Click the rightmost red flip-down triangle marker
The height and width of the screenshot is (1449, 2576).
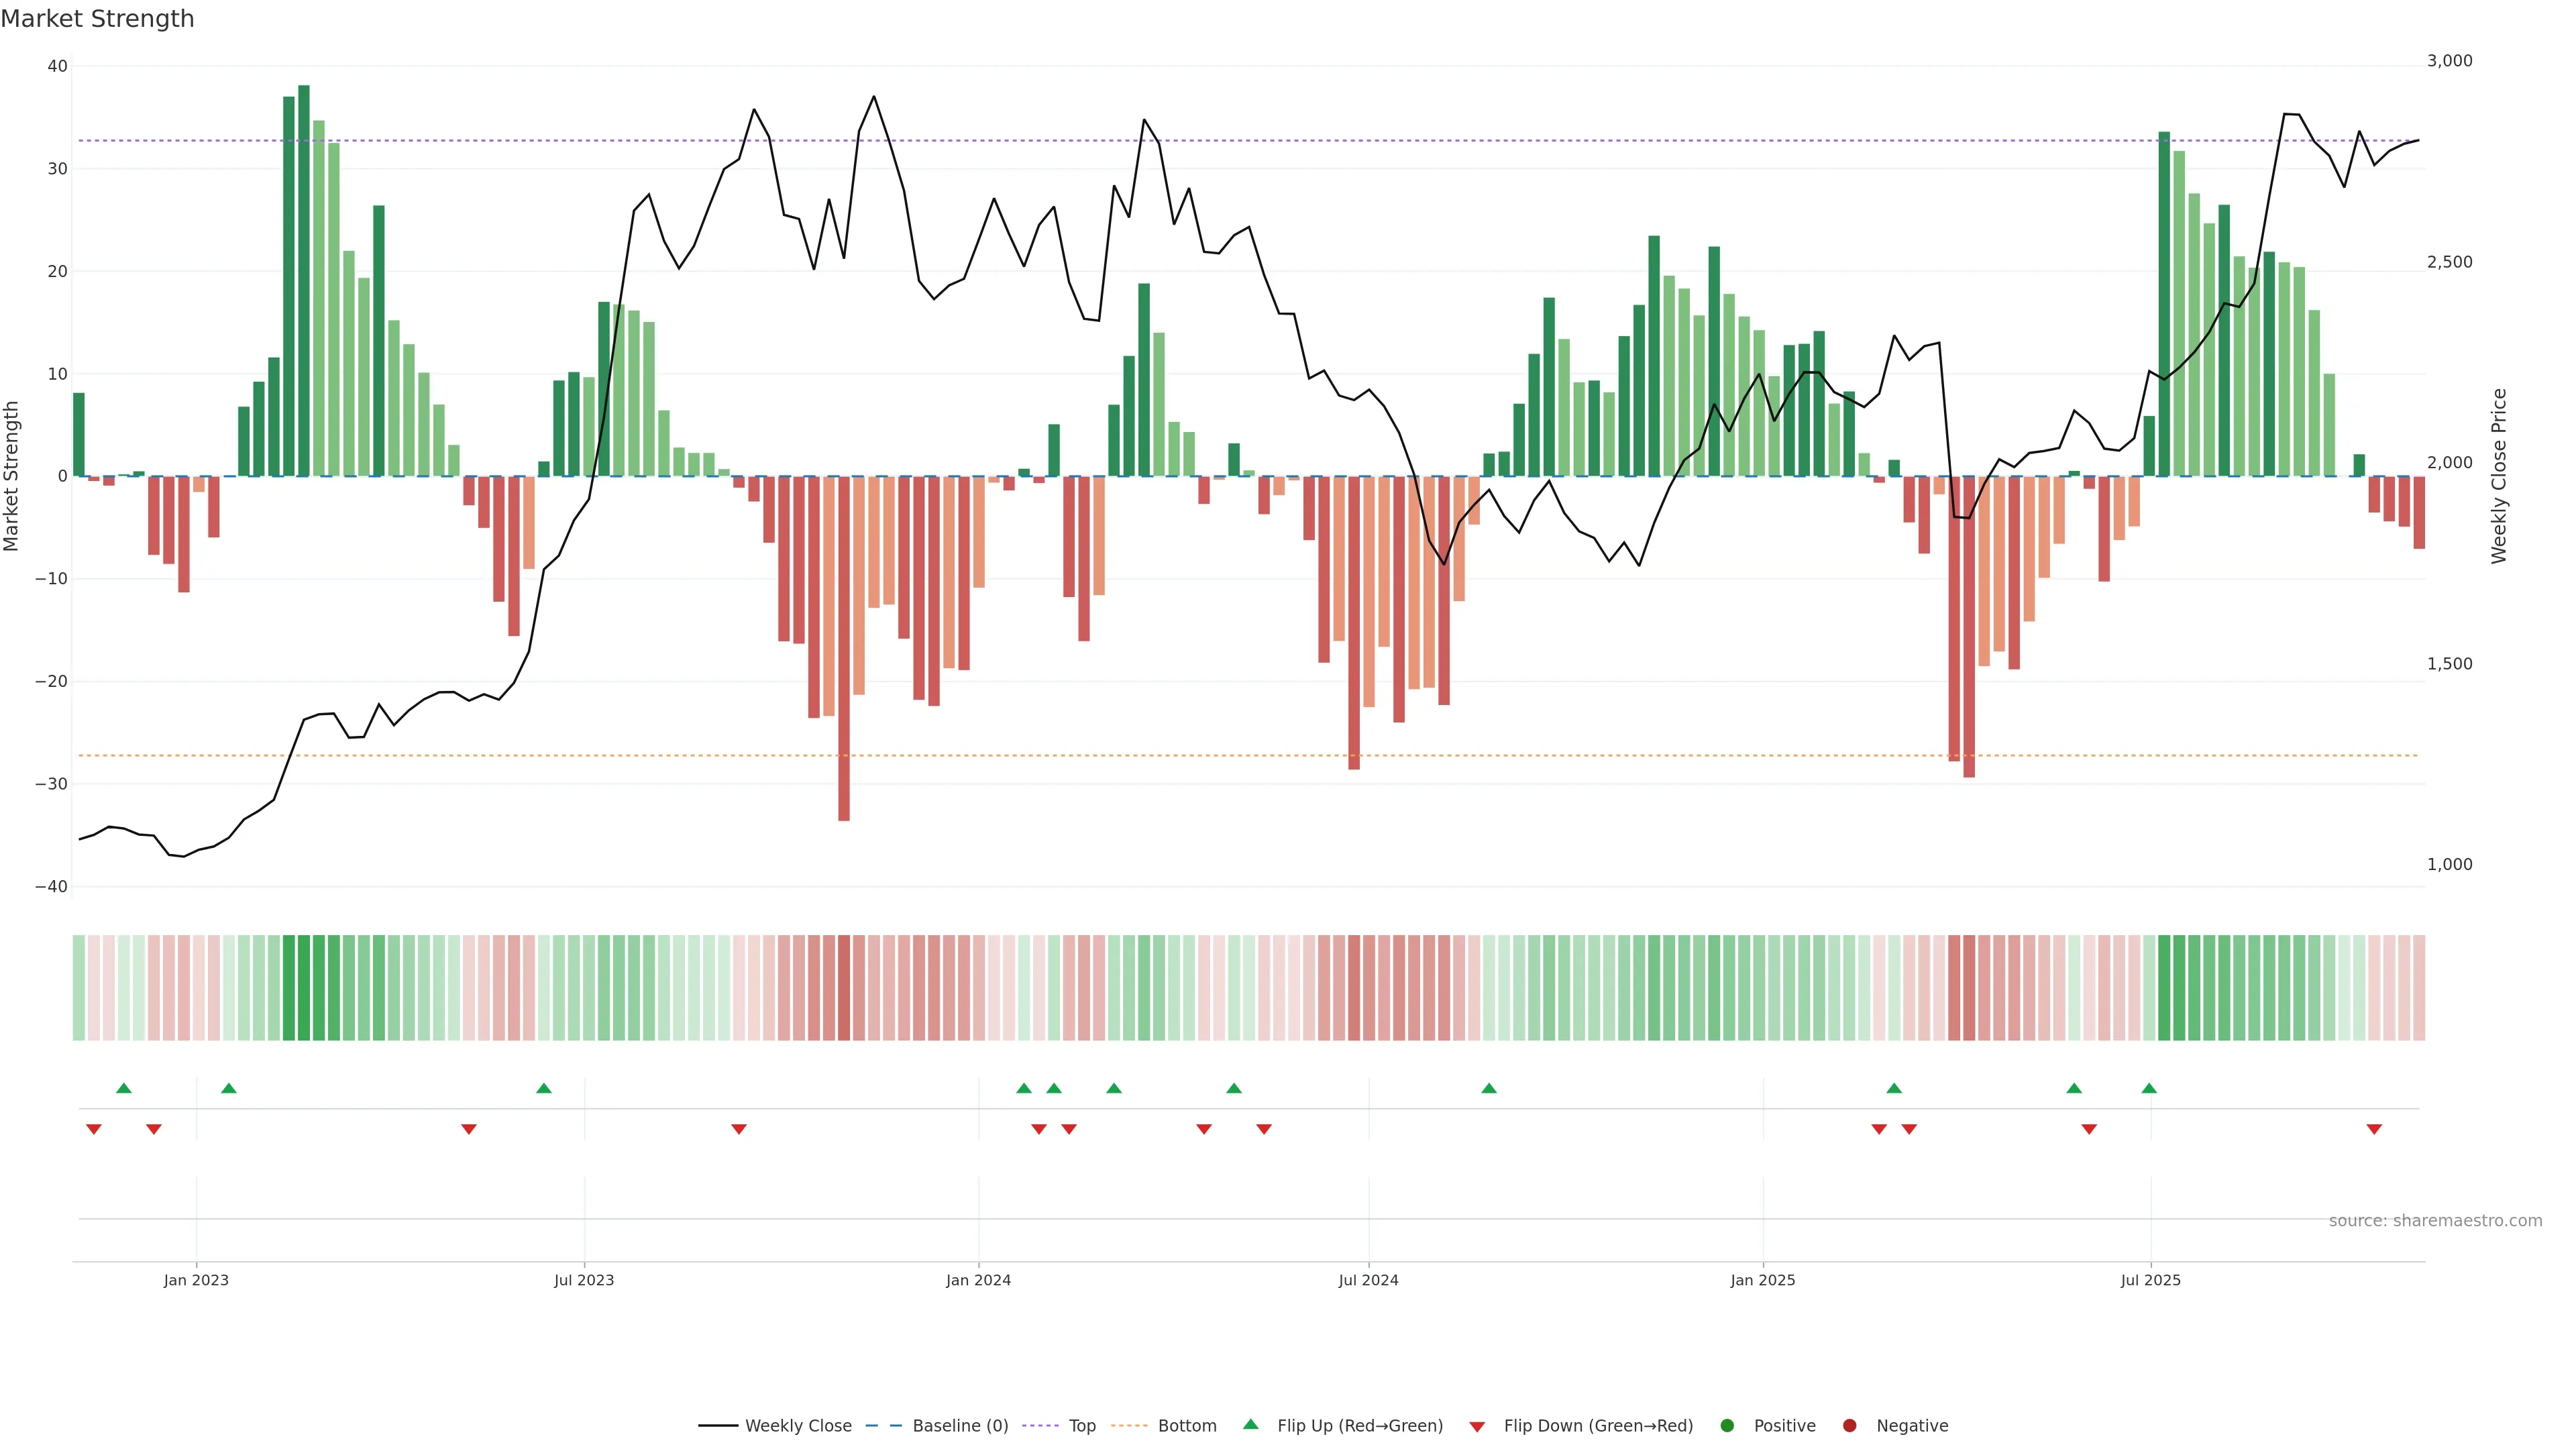tap(2374, 1129)
